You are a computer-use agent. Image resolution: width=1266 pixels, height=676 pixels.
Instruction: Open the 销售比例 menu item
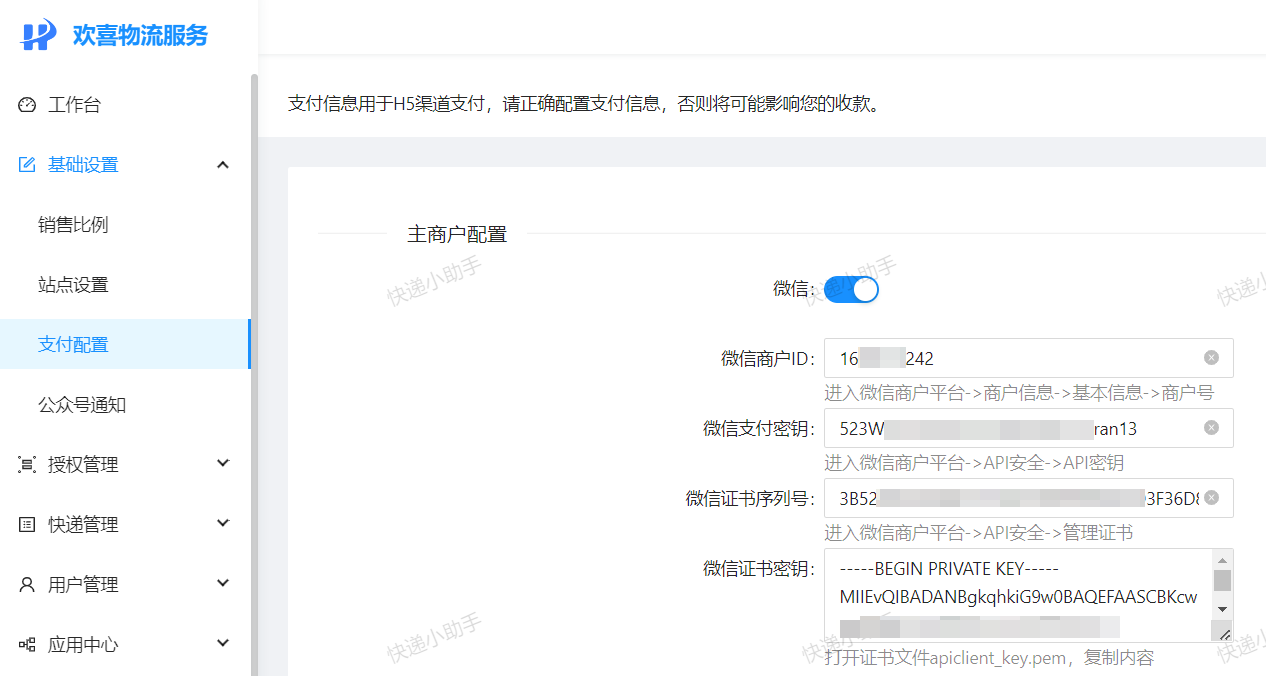click(73, 225)
